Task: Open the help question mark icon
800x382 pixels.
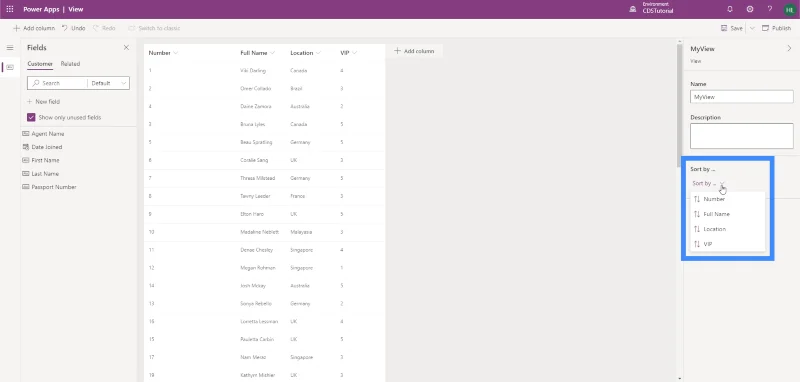Action: point(770,9)
